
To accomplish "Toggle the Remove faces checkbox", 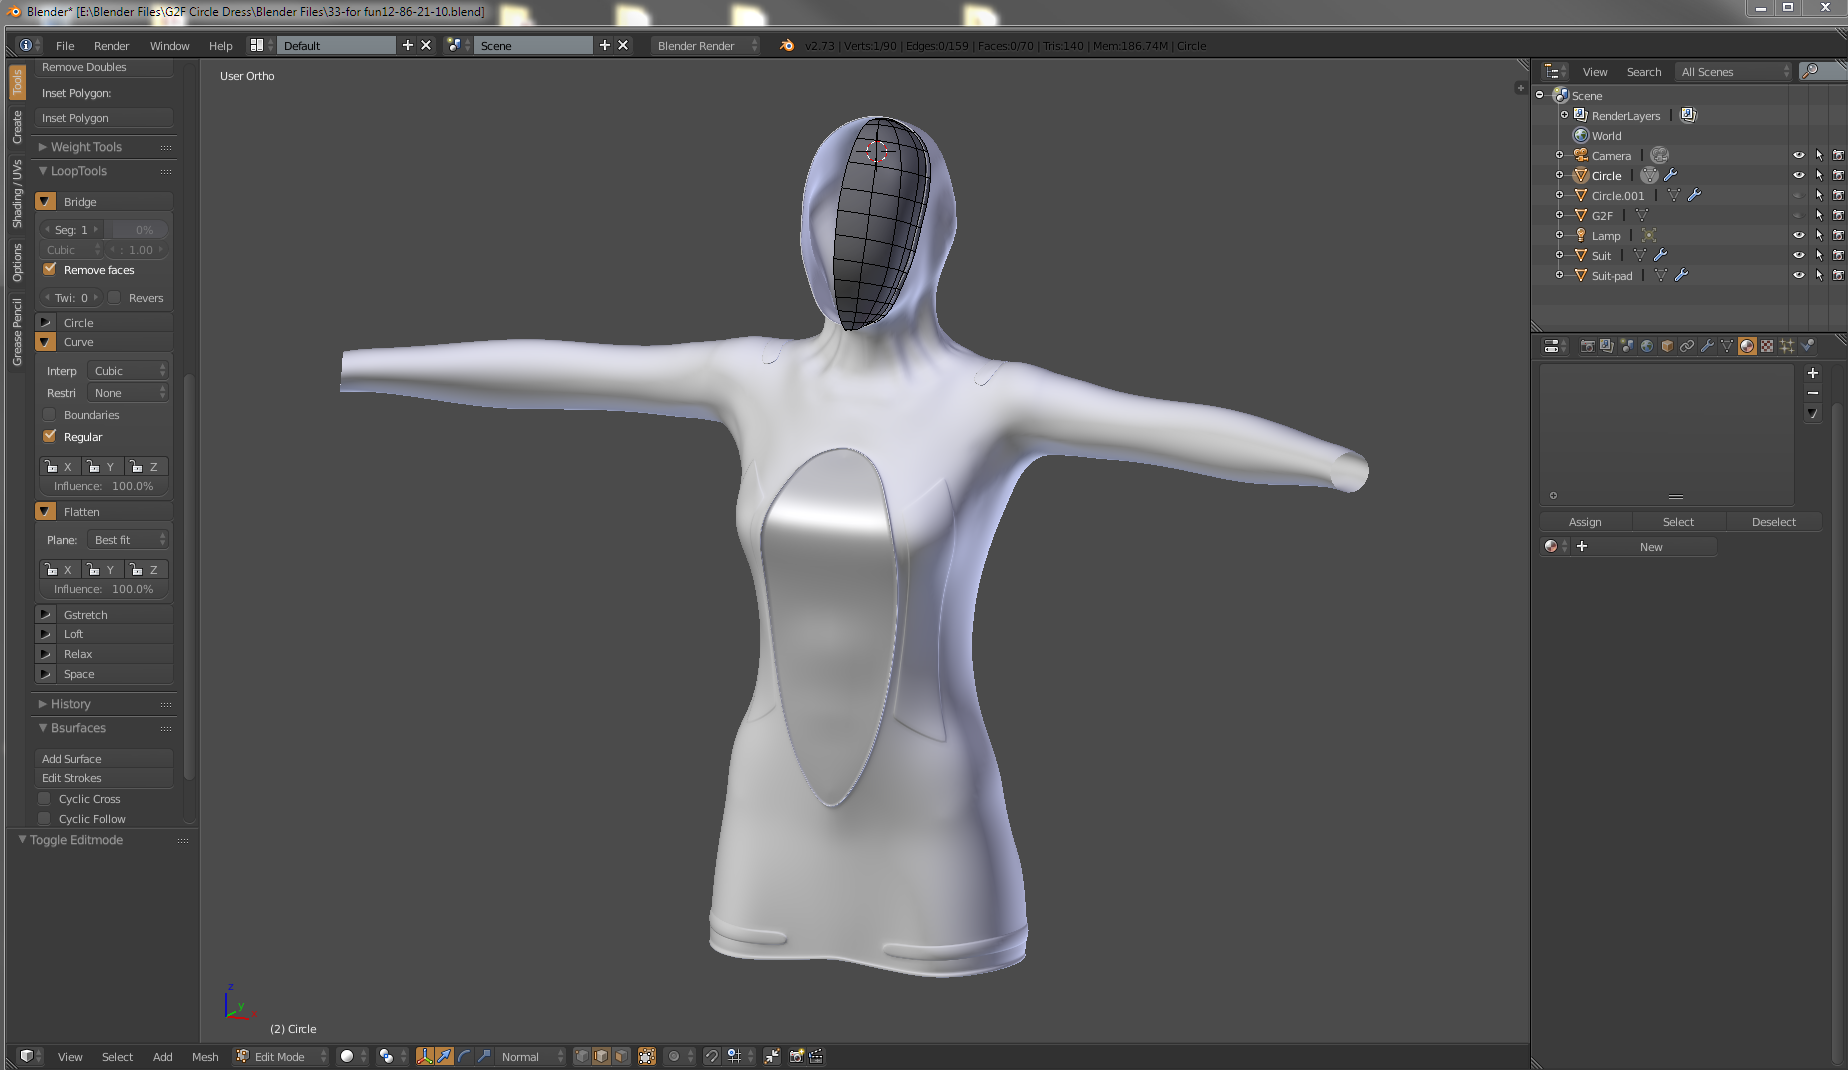I will 50,269.
